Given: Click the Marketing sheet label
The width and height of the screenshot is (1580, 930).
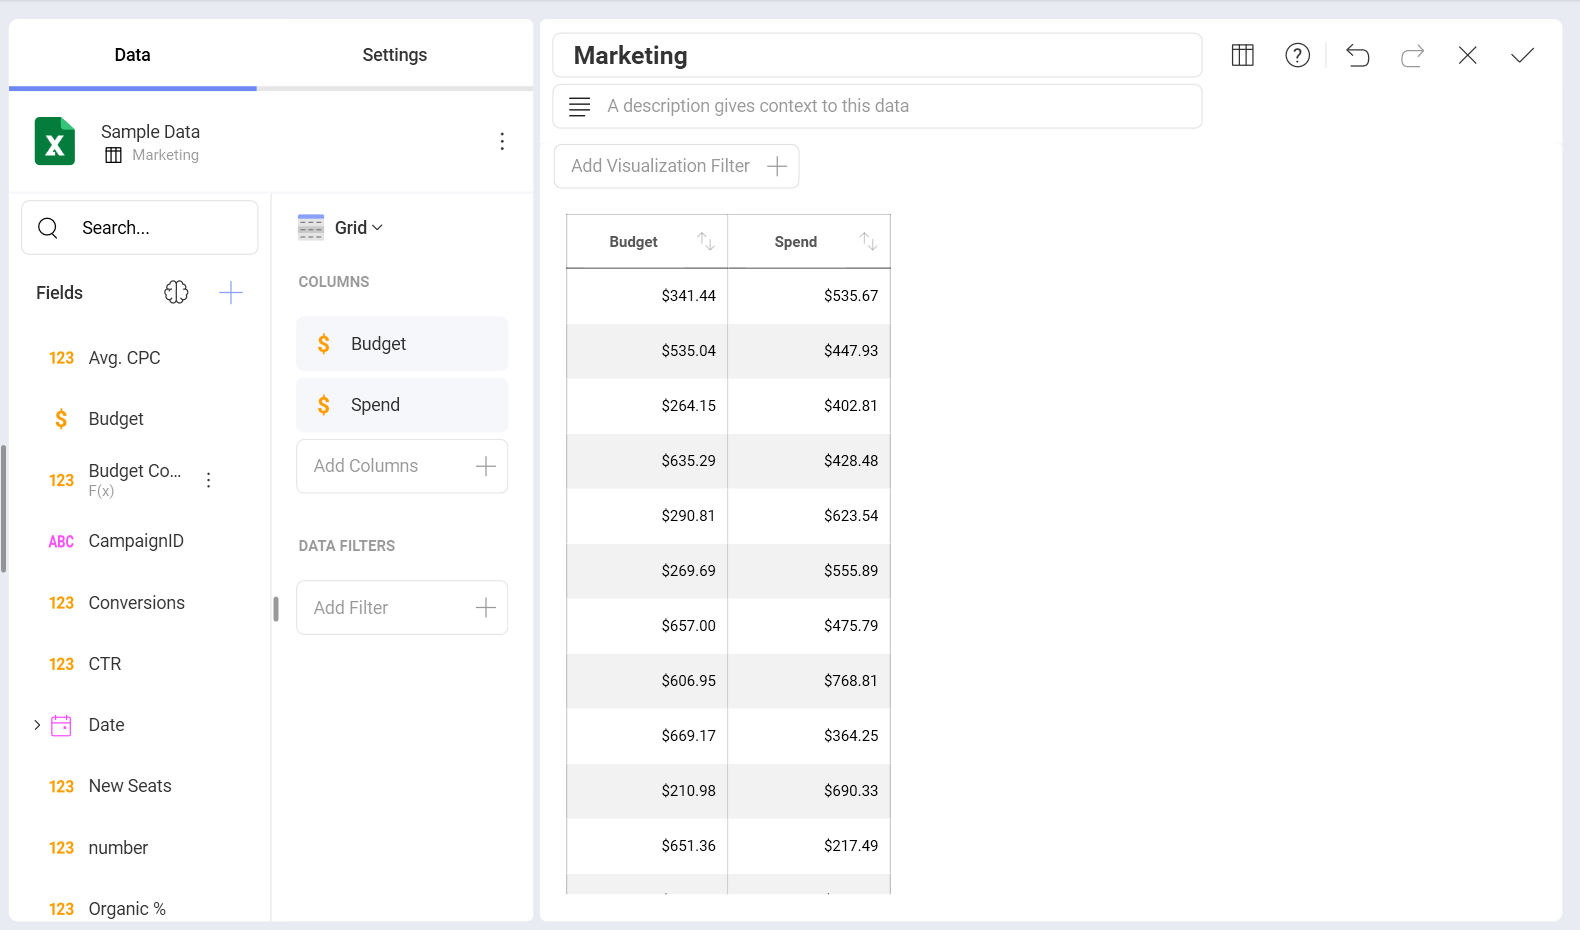Looking at the screenshot, I should click(165, 155).
